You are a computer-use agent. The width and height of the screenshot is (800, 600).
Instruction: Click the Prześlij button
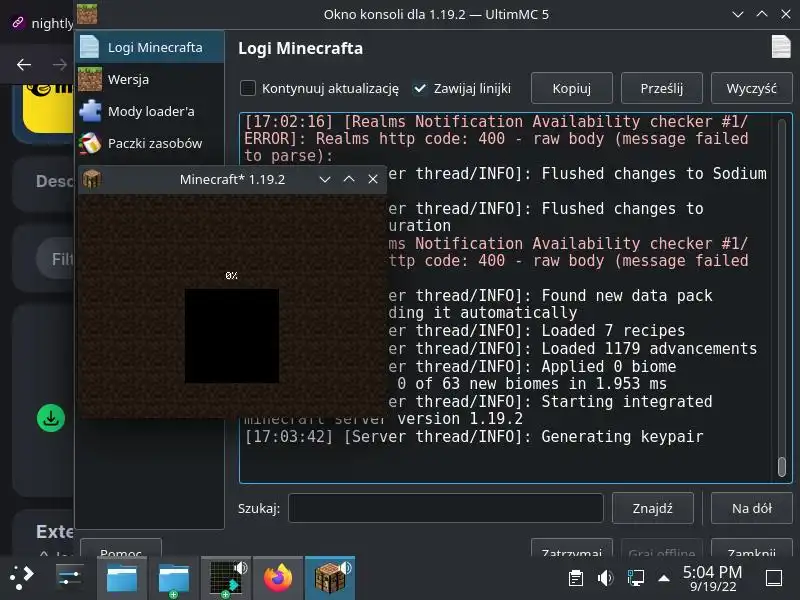662,88
